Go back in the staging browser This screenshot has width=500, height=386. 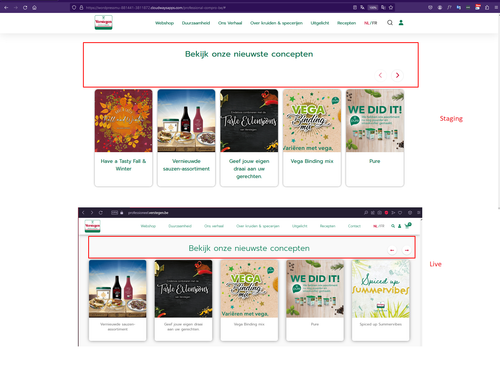(x=6, y=7)
